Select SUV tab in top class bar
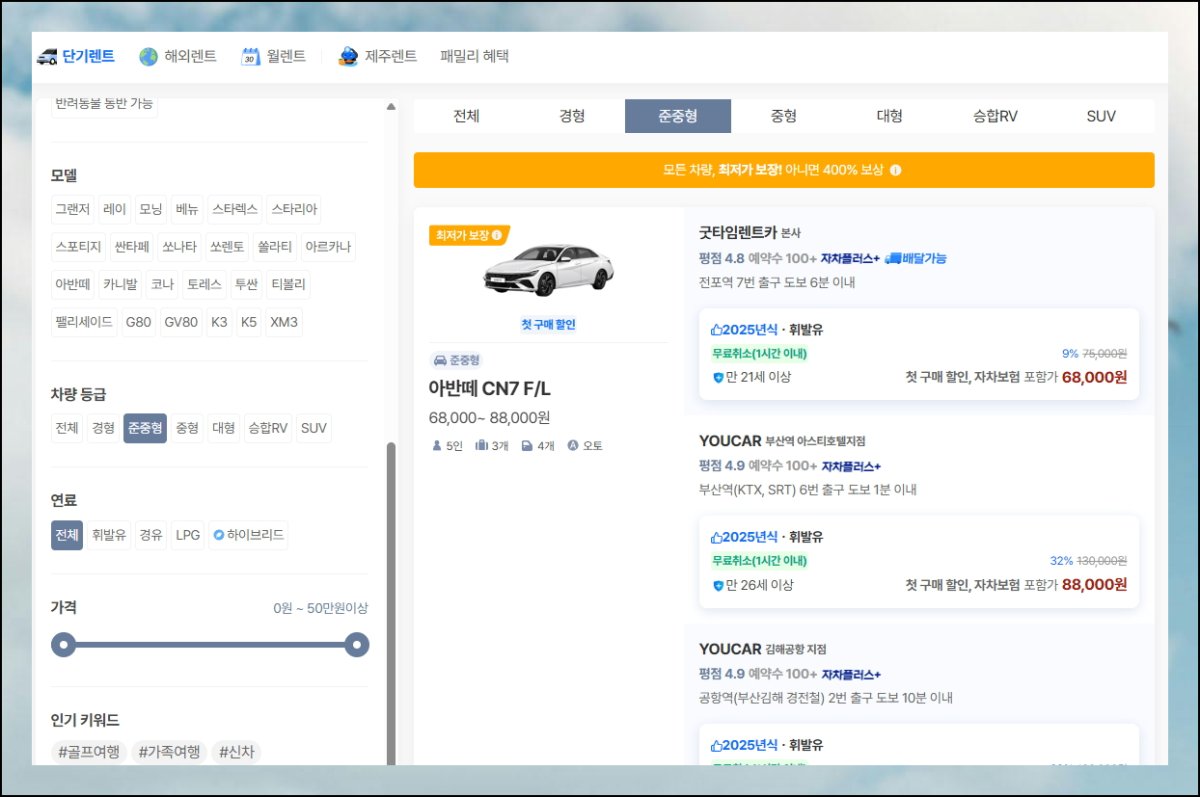The height and width of the screenshot is (797, 1200). pos(1101,116)
